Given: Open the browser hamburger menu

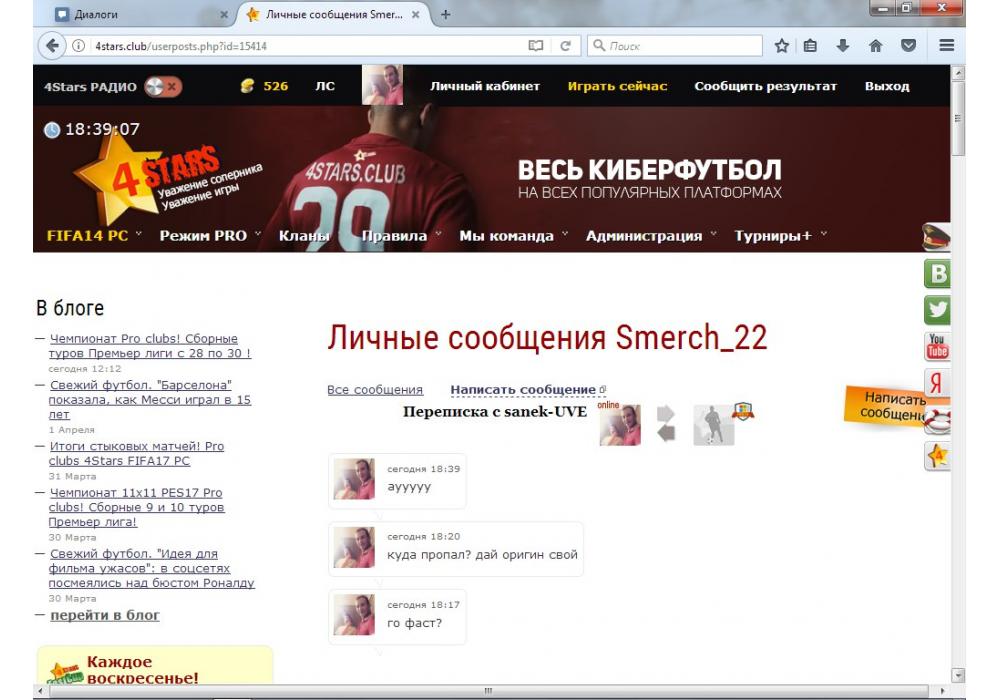Looking at the screenshot, I should point(946,45).
